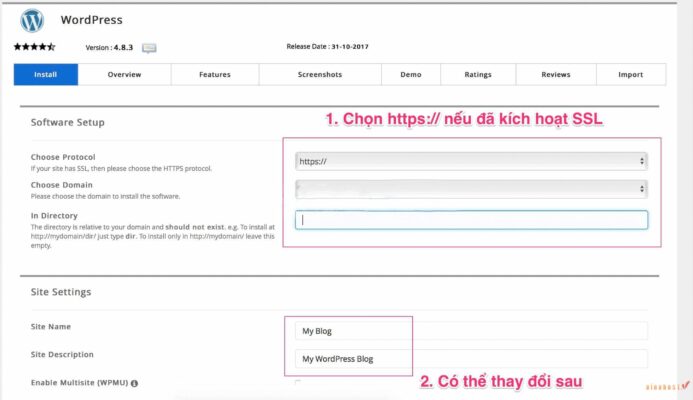Click the WordPress logo icon
This screenshot has height=400, width=693.
[32, 20]
